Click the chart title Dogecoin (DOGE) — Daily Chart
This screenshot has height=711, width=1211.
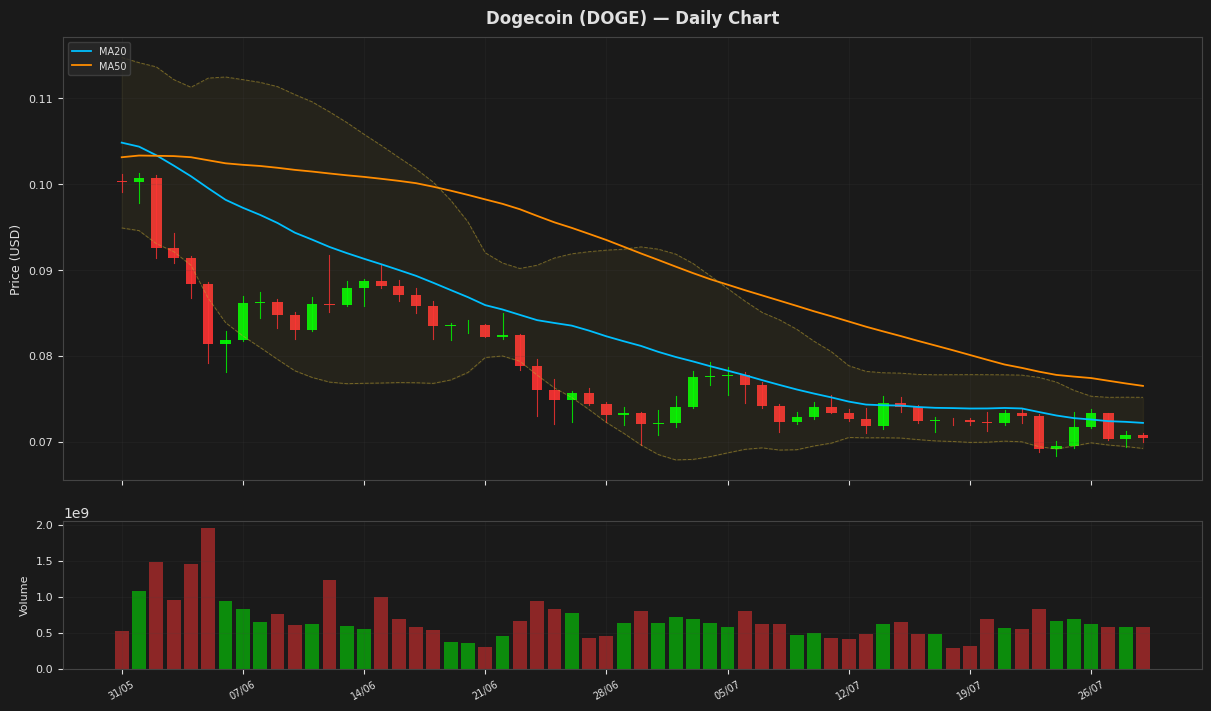632,19
